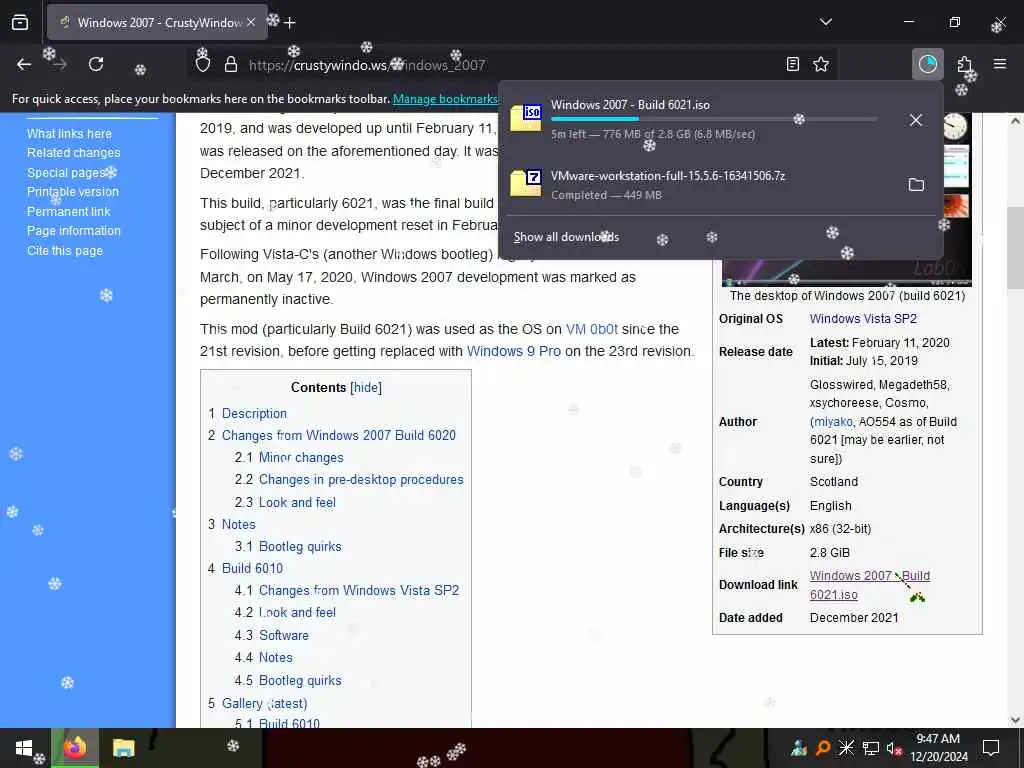This screenshot has height=768, width=1024.
Task: Click the page vertical scrollbar thumb
Action: 1015,248
